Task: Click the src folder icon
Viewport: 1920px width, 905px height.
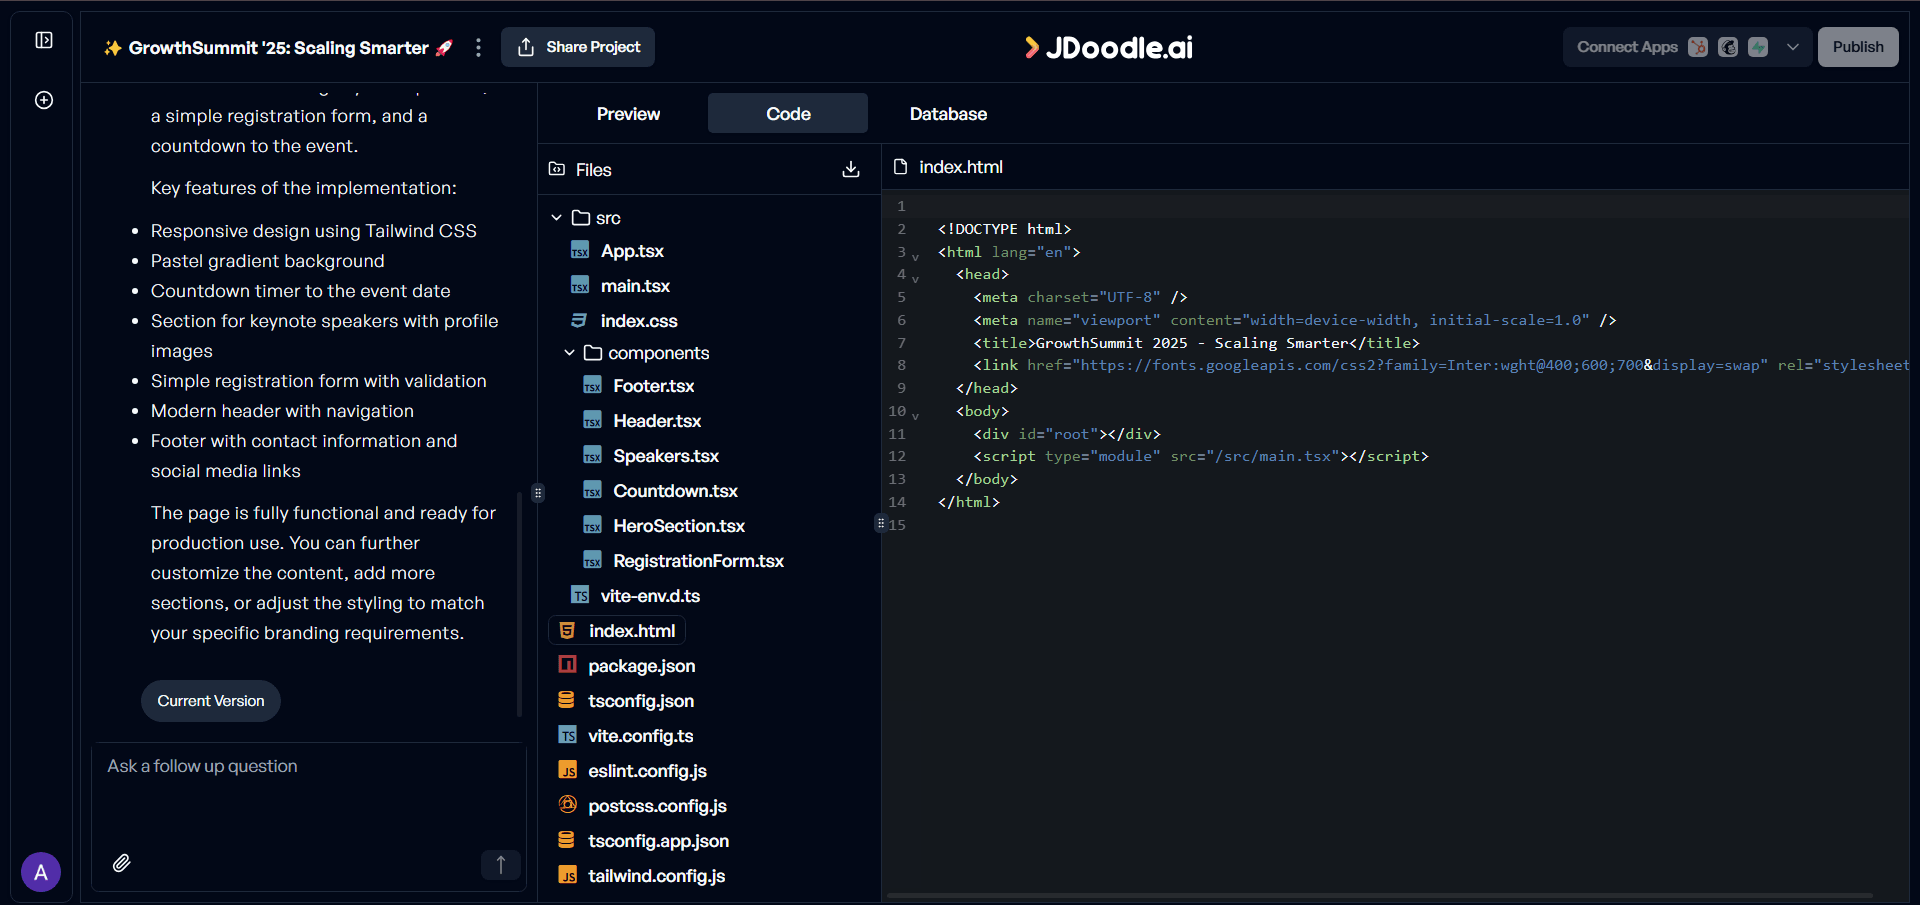Action: [x=581, y=217]
